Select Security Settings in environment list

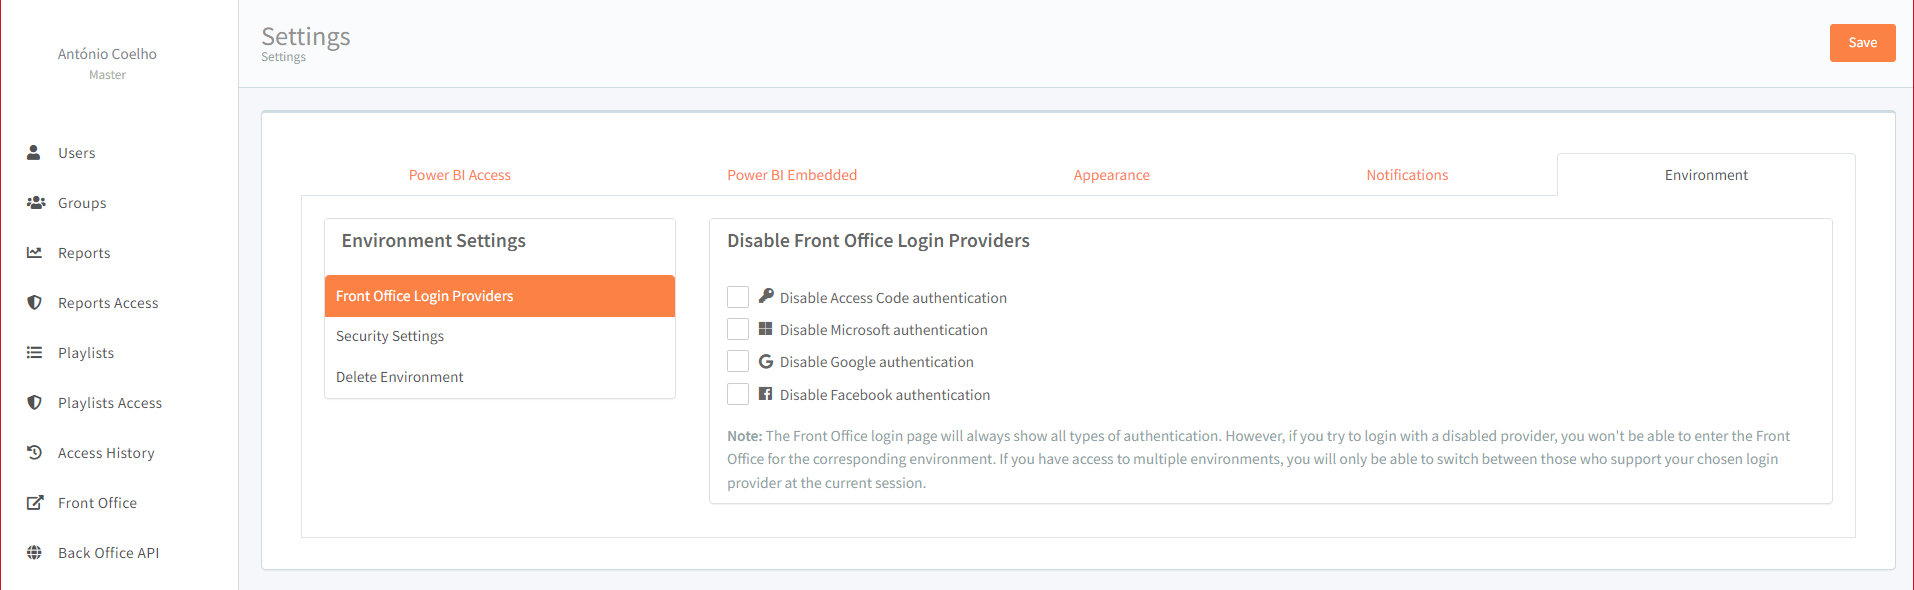(x=390, y=336)
